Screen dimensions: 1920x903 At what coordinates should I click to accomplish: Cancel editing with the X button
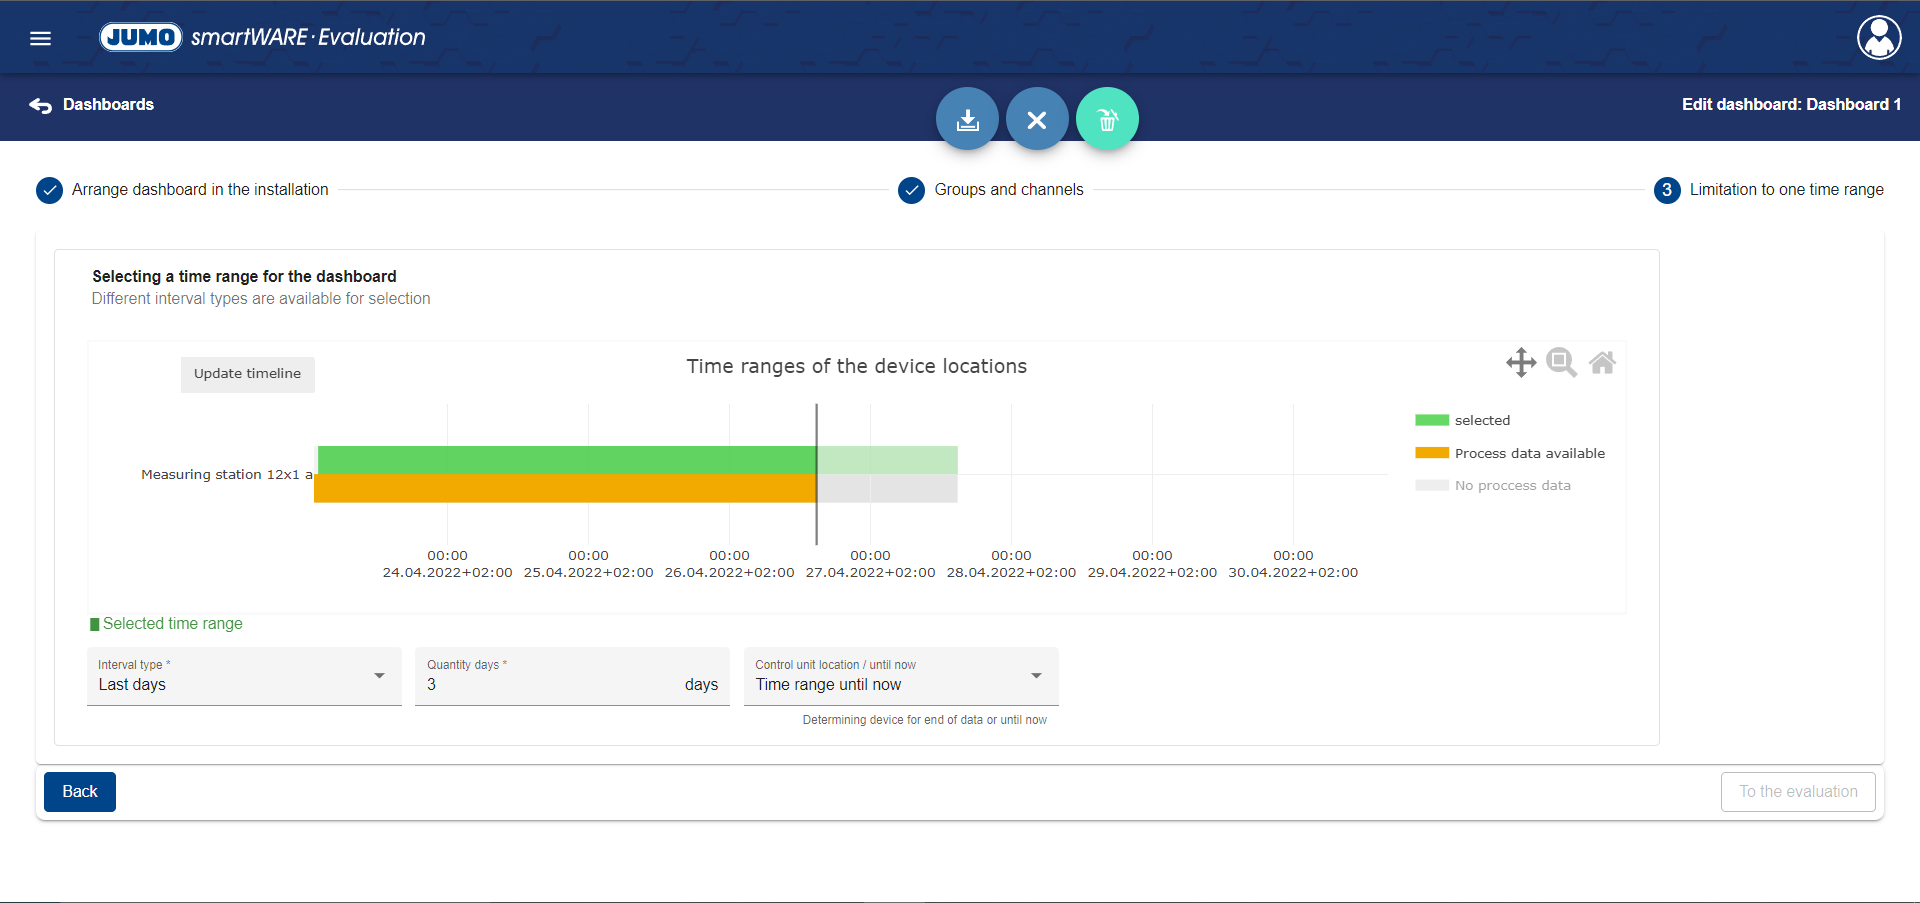pyautogui.click(x=1037, y=120)
